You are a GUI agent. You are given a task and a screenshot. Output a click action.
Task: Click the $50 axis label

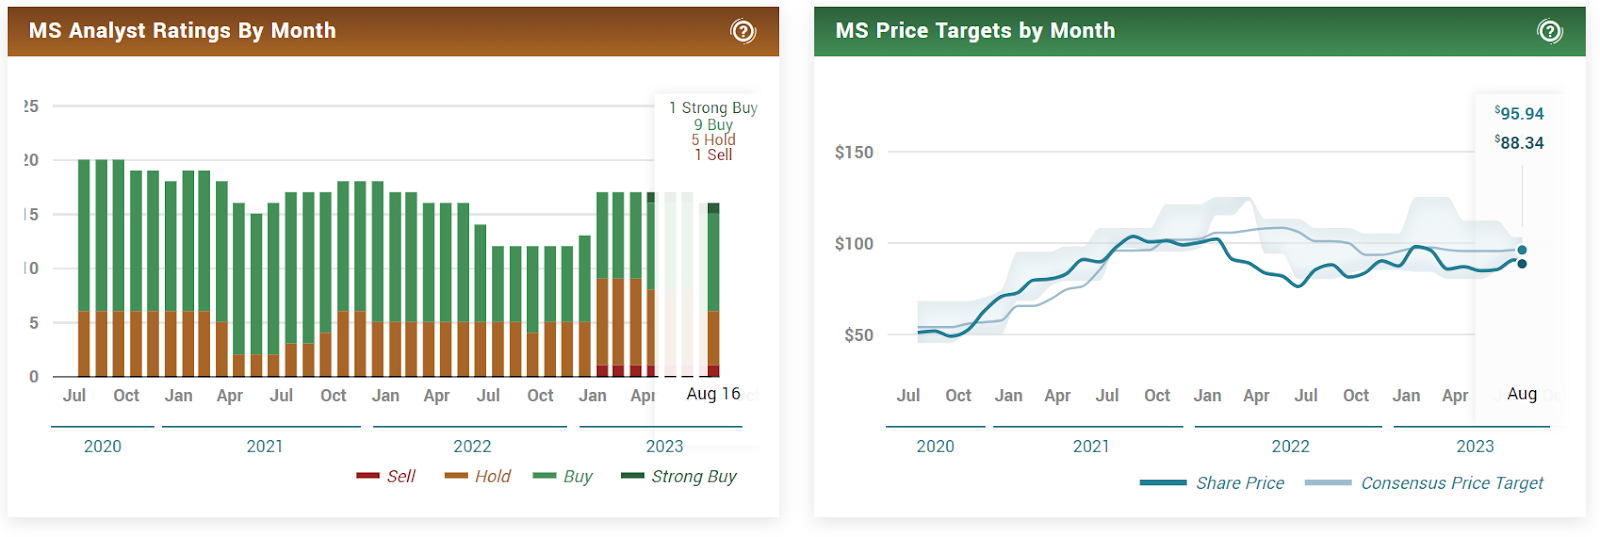click(859, 335)
